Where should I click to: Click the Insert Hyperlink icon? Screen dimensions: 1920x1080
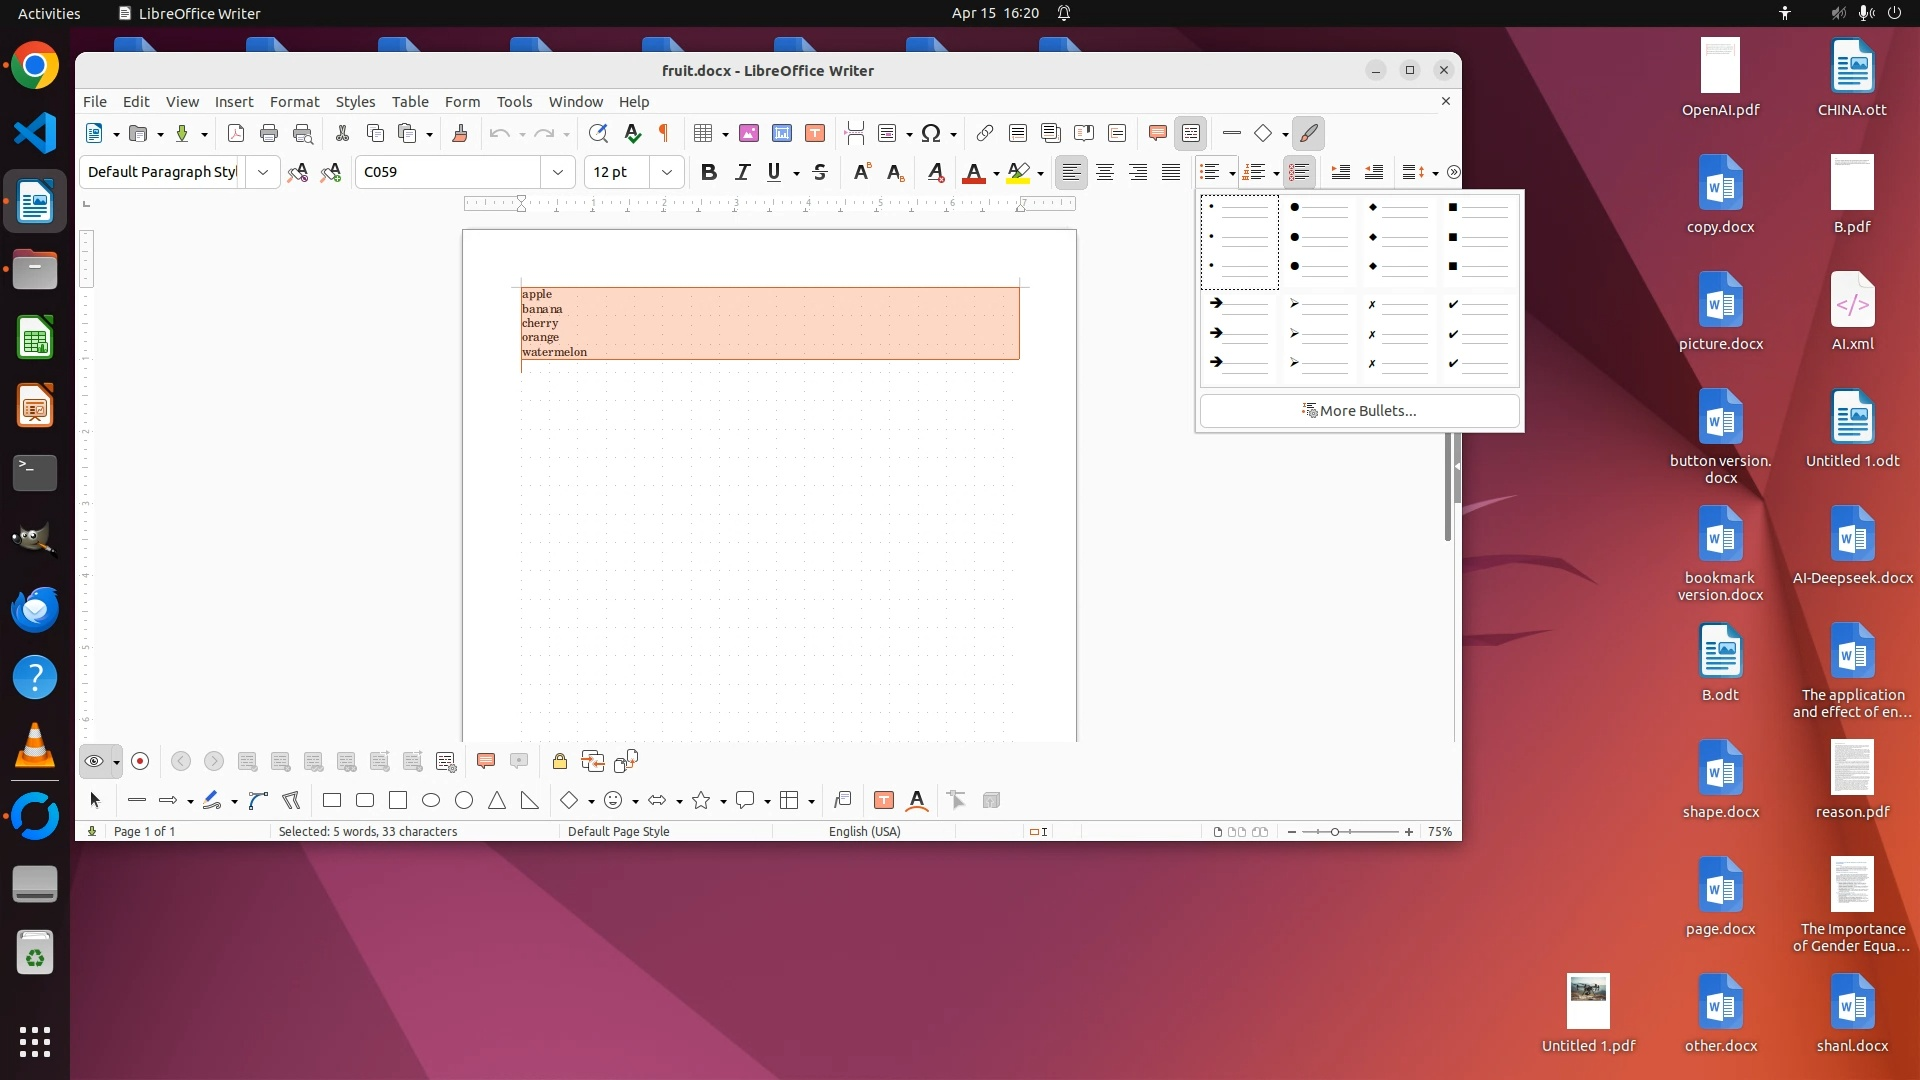pos(985,133)
